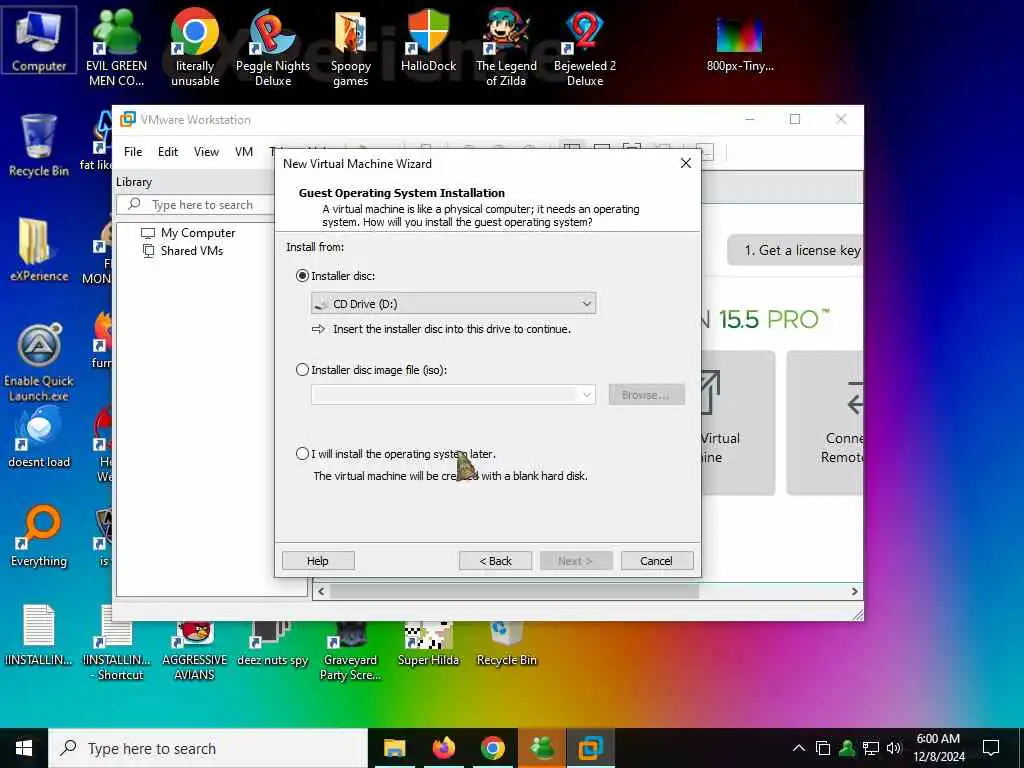Open the volume control in system tray
This screenshot has width=1024, height=768.
[895, 748]
